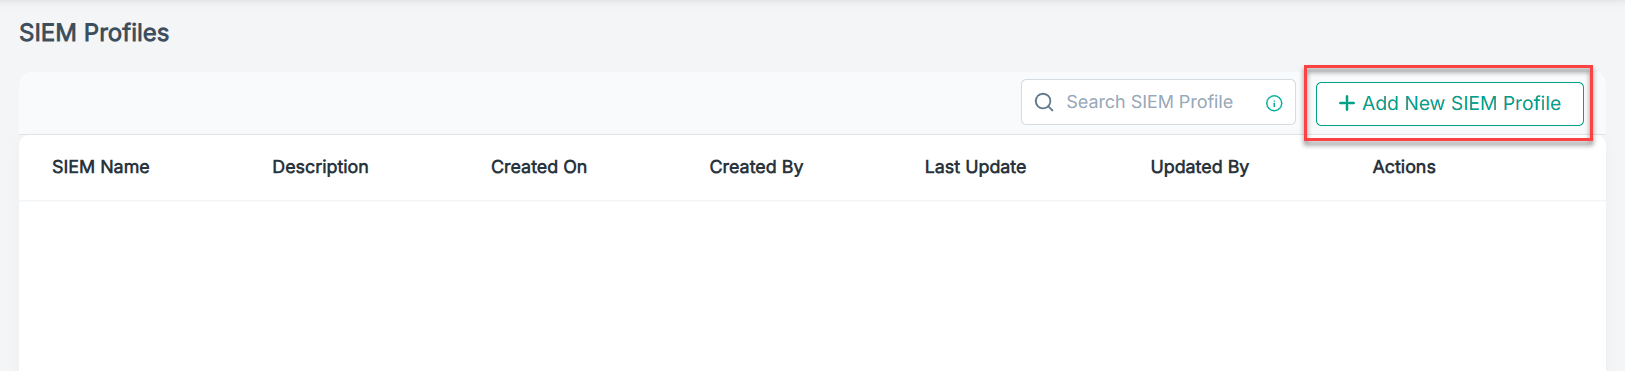Click the magnifying glass search icon
The image size is (1625, 371).
1044,102
